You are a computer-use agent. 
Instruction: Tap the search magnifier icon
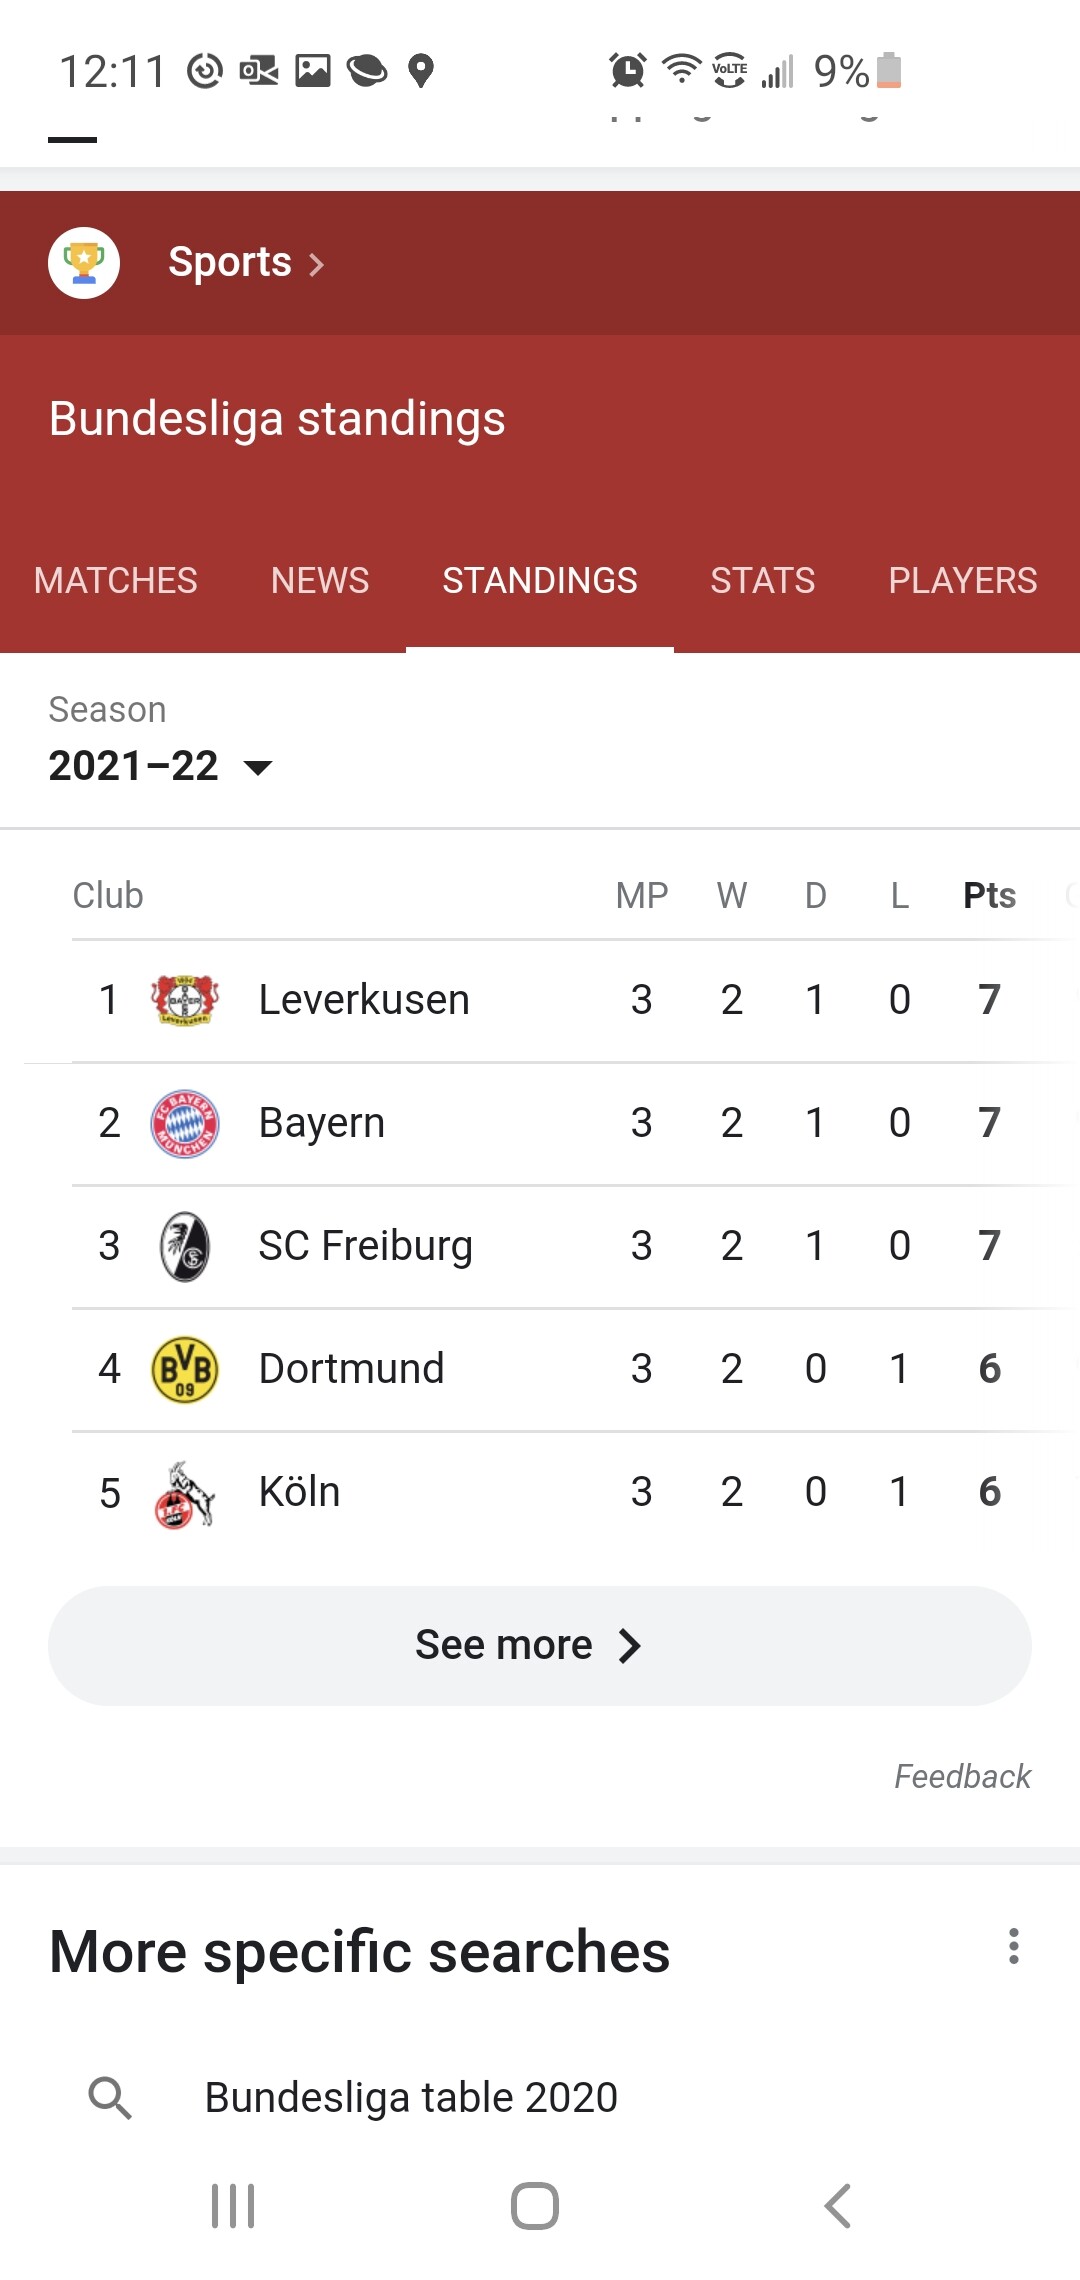[x=110, y=2098]
